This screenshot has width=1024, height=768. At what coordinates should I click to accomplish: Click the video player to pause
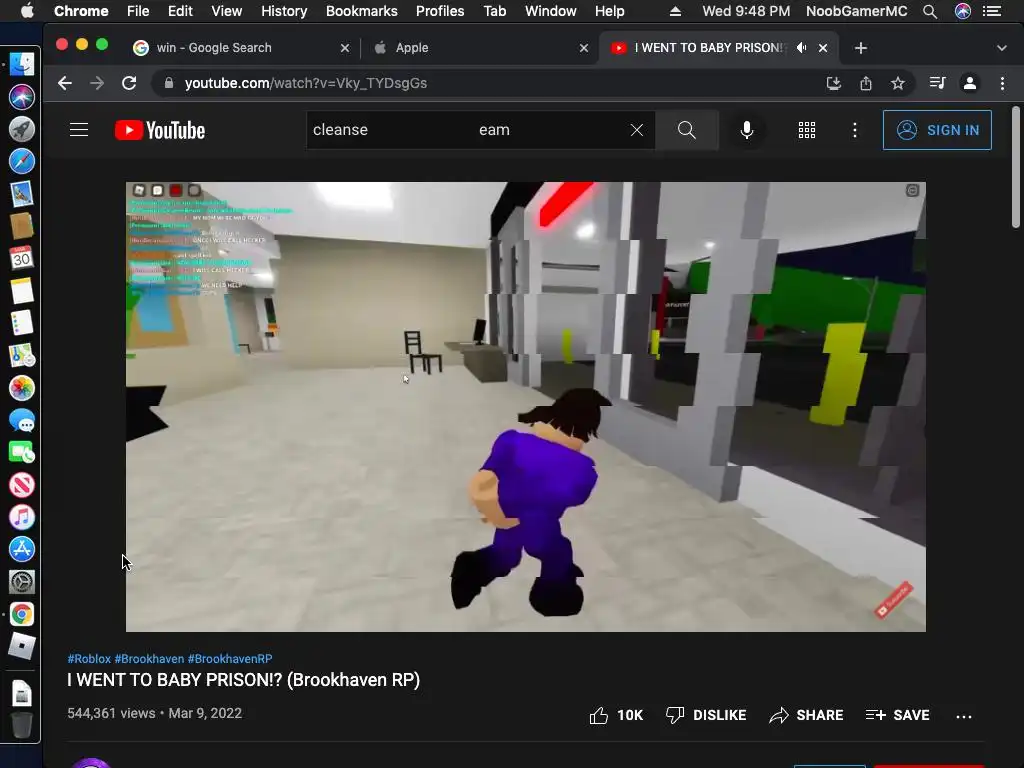coord(526,406)
